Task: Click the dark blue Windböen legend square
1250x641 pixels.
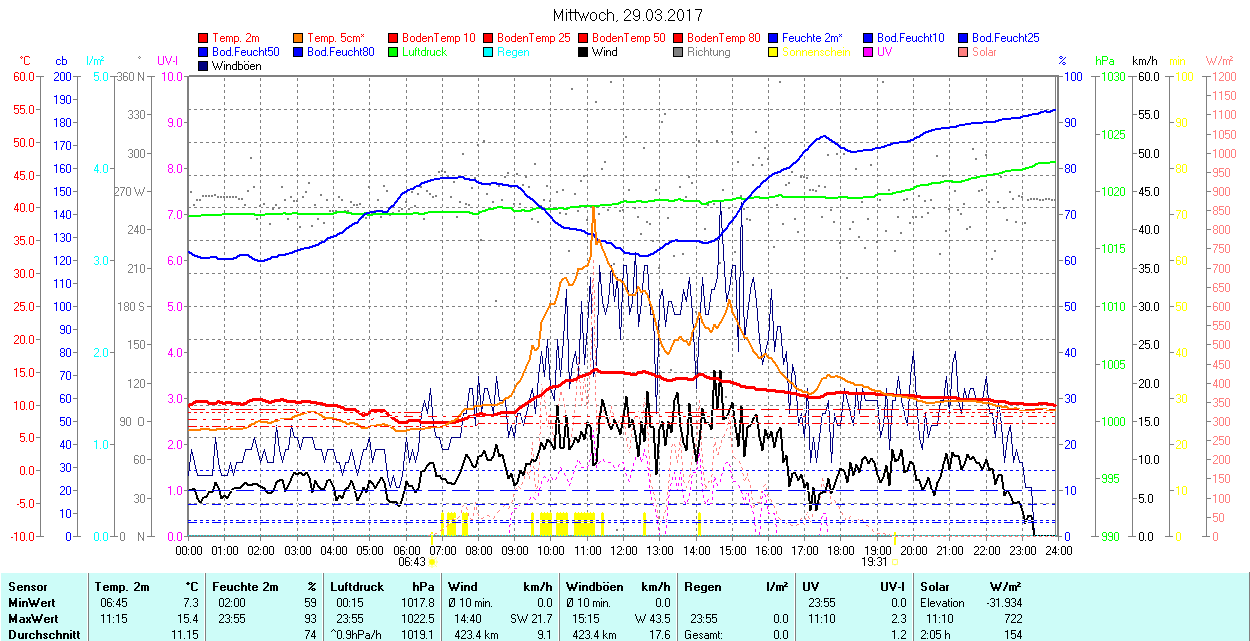Action: (x=204, y=66)
